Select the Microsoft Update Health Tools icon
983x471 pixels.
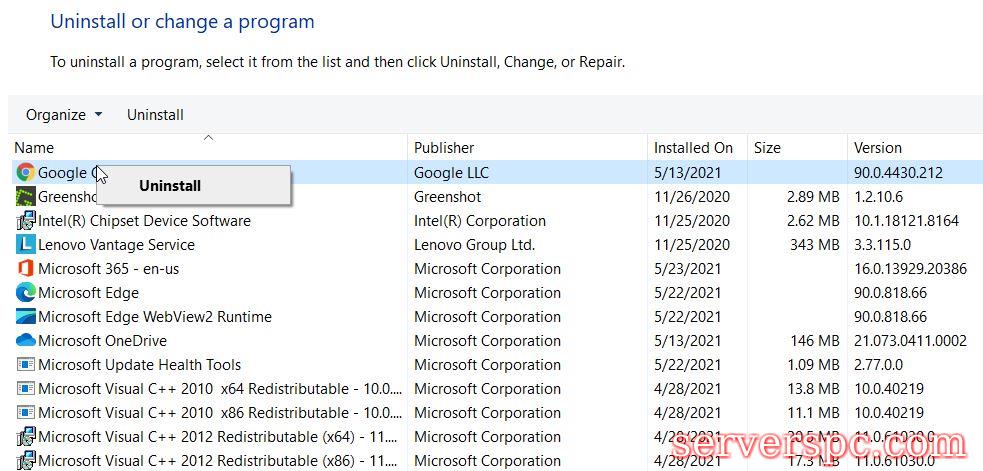point(26,365)
